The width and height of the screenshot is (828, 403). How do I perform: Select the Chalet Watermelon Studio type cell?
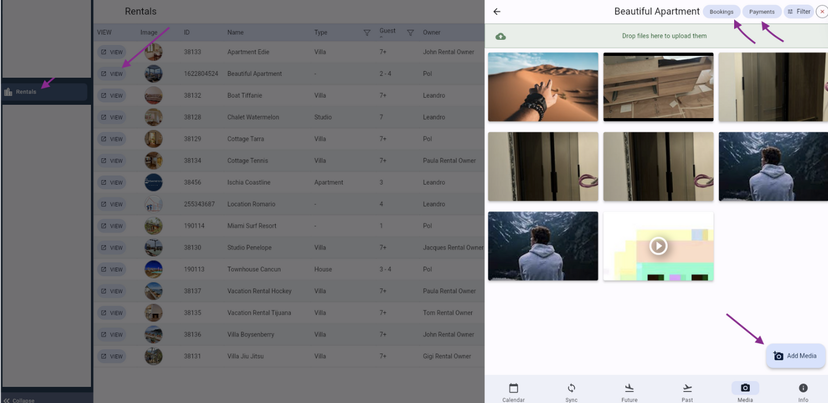tap(323, 117)
